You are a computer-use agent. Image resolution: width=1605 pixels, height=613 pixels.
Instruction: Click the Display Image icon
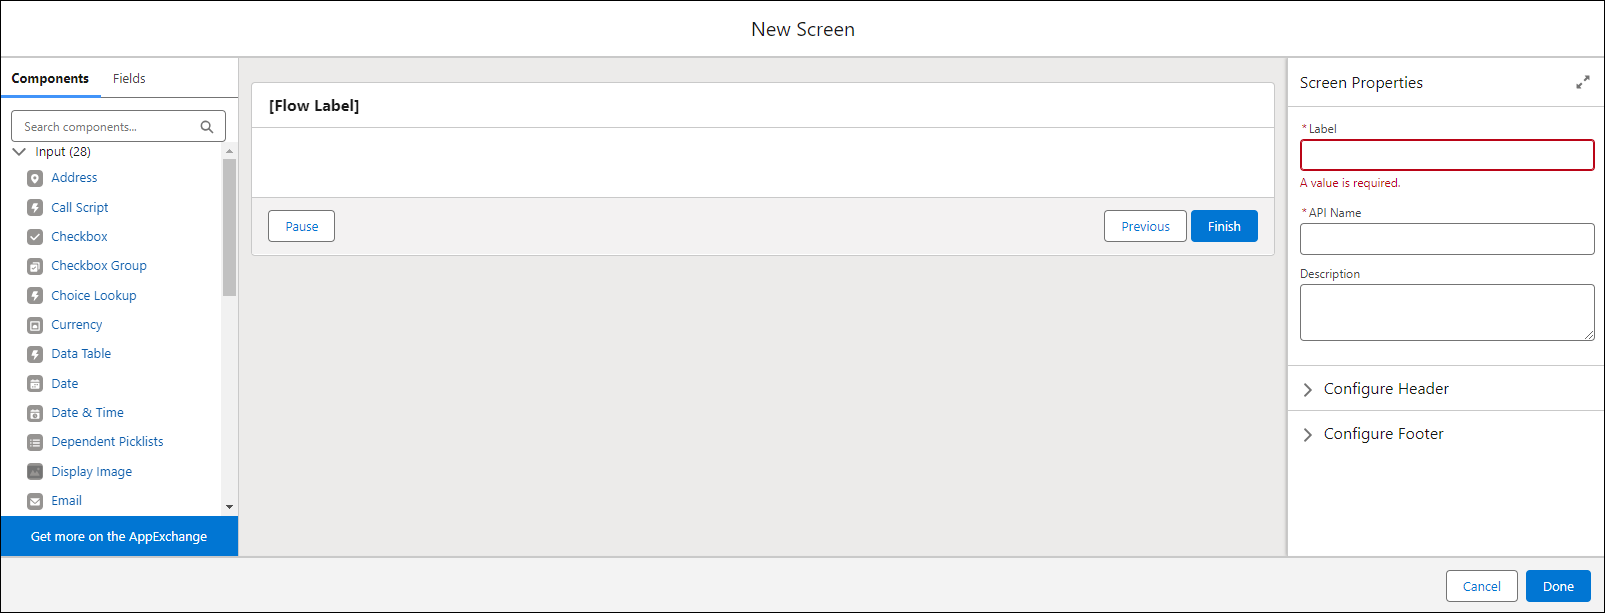click(x=35, y=472)
